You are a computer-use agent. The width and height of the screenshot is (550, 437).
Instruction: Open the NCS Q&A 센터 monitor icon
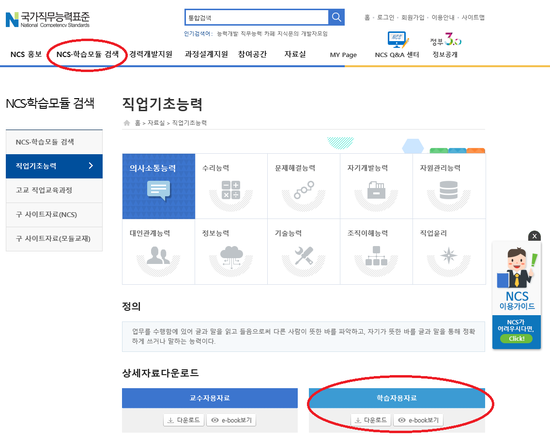click(x=398, y=40)
